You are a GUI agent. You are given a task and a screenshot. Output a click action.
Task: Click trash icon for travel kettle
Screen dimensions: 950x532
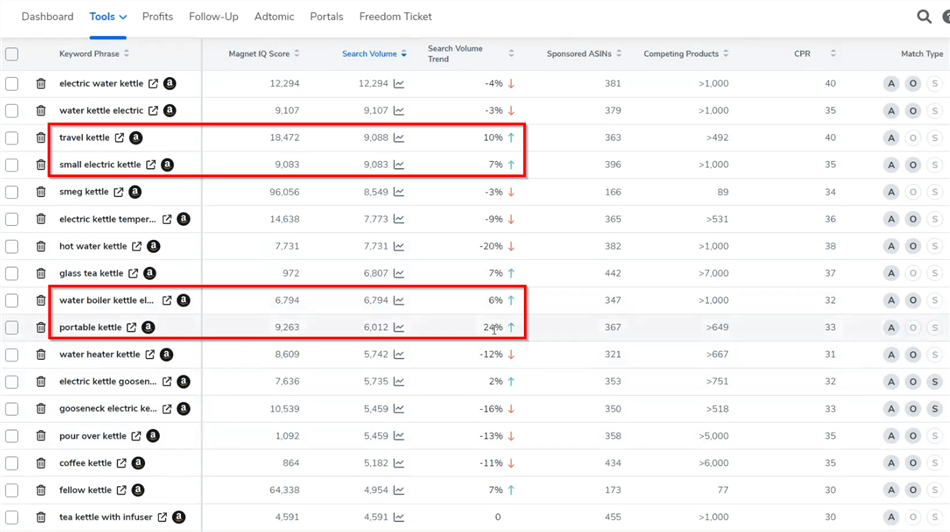point(41,138)
